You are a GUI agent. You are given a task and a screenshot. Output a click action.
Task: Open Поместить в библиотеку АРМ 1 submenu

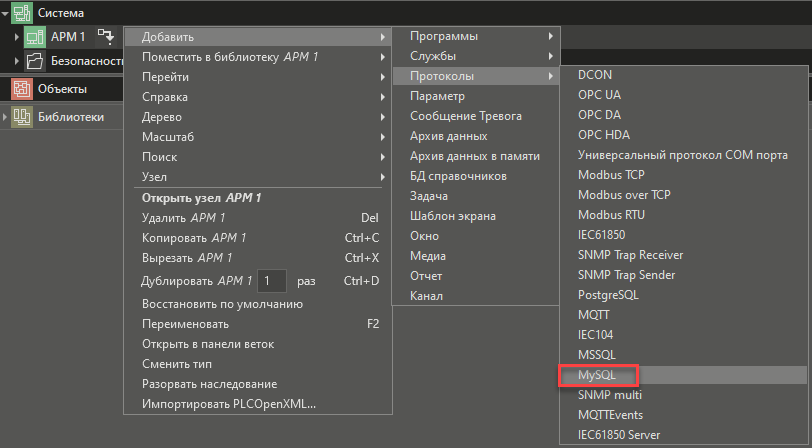click(x=258, y=57)
